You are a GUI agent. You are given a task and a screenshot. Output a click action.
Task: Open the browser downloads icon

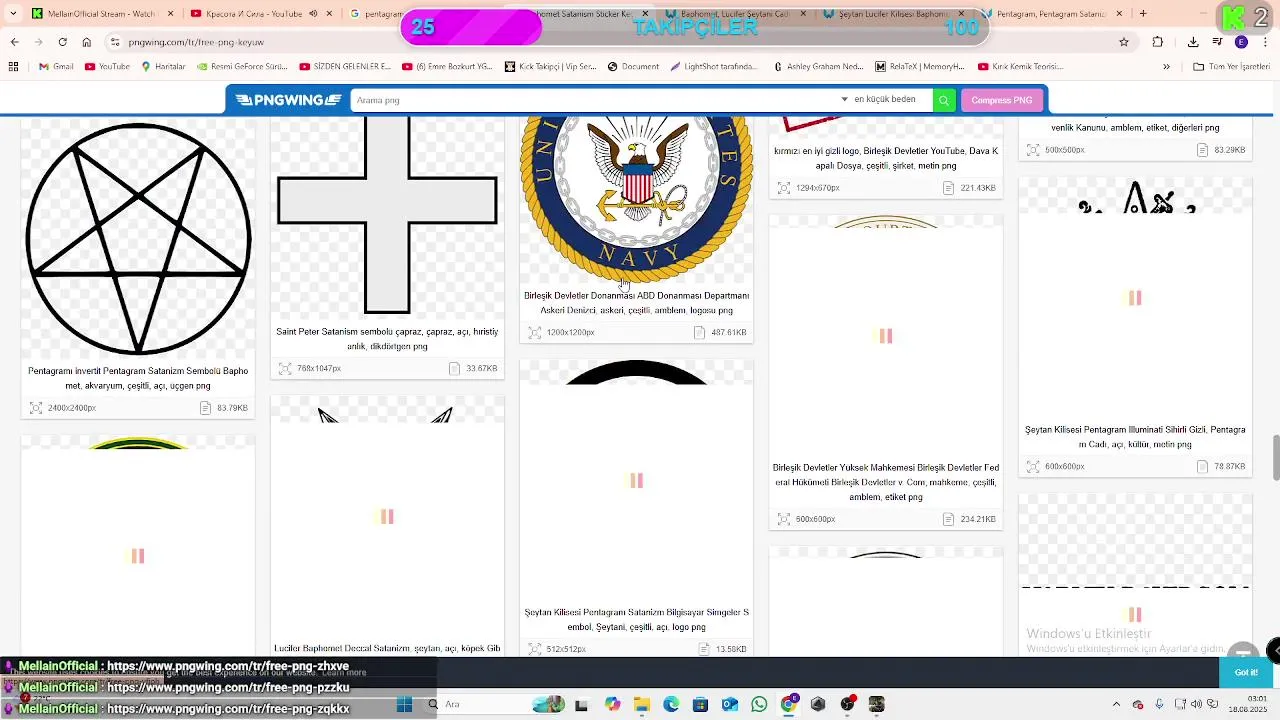click(1193, 42)
